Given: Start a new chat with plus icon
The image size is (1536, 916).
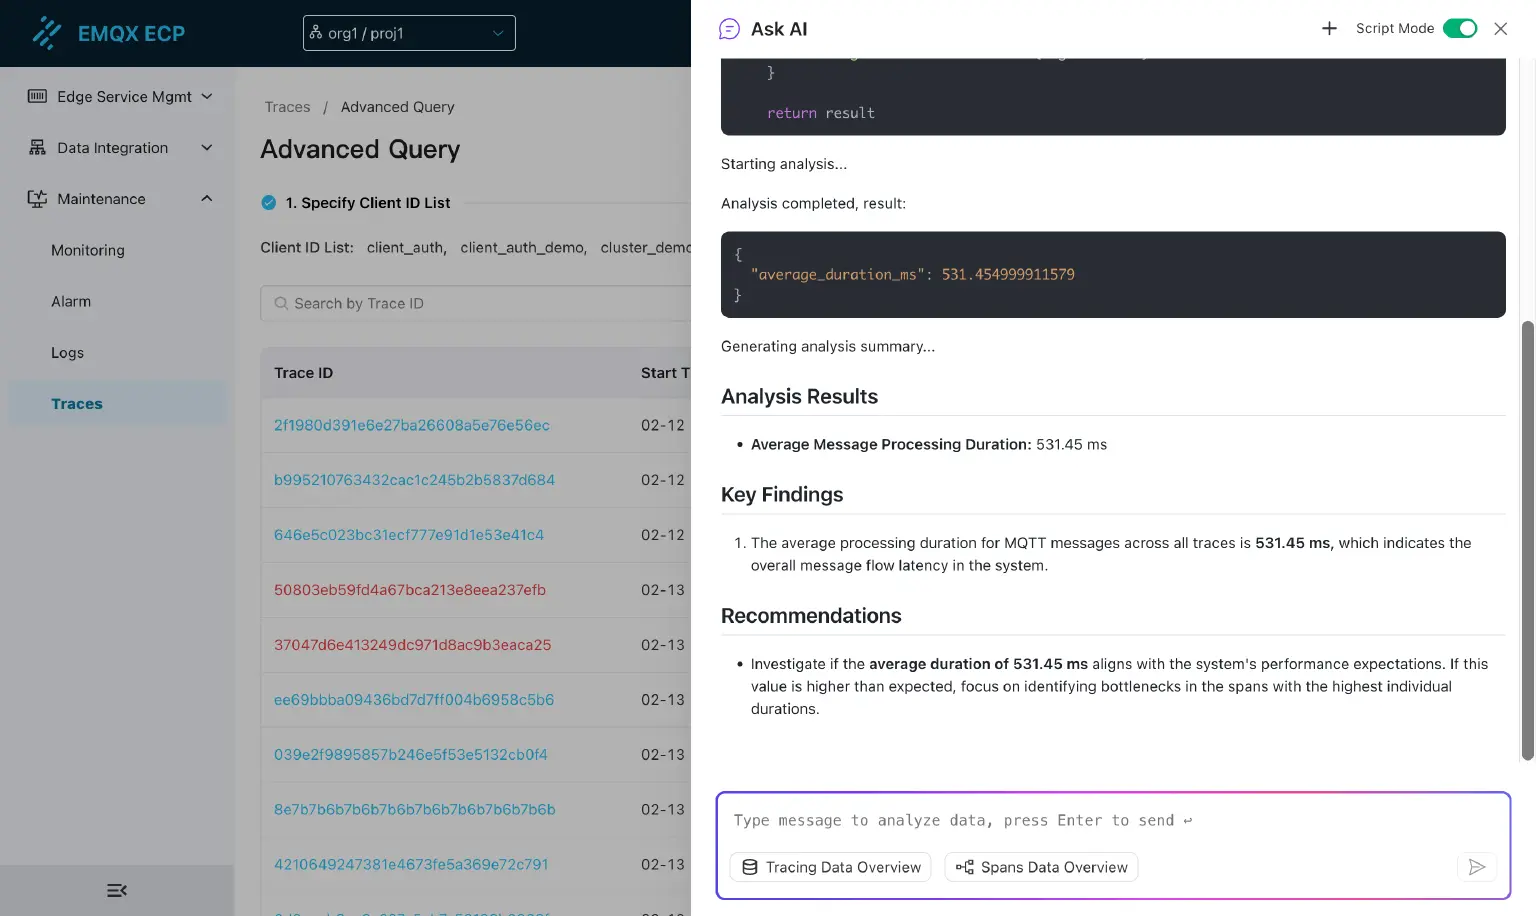Looking at the screenshot, I should tap(1329, 29).
